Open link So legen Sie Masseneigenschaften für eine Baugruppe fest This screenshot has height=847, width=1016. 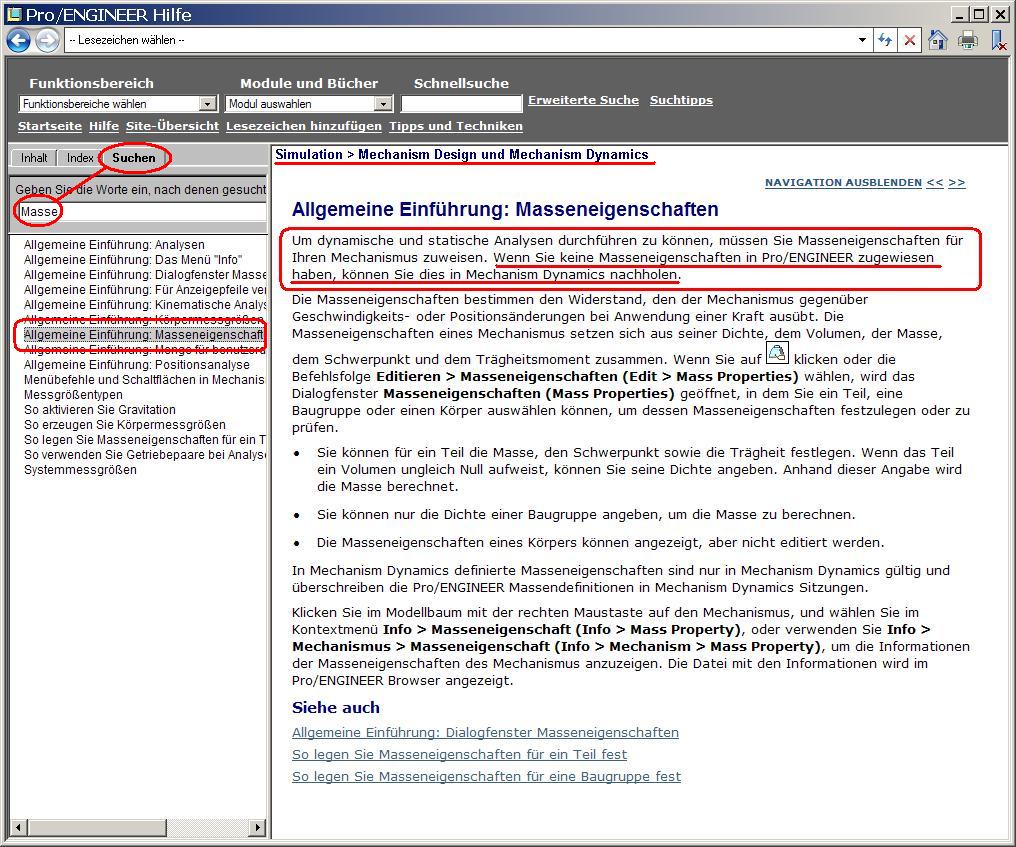pos(487,776)
